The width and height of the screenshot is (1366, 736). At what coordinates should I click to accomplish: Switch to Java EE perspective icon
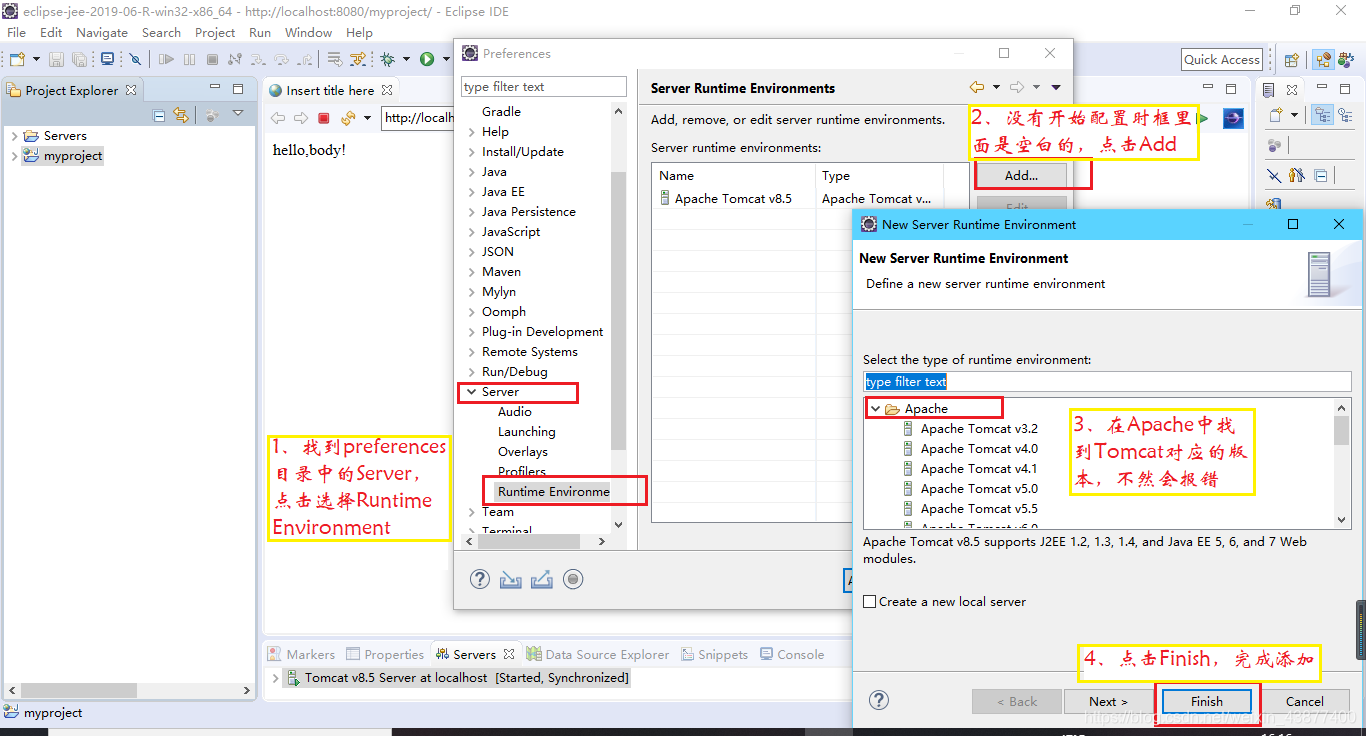(x=1324, y=60)
